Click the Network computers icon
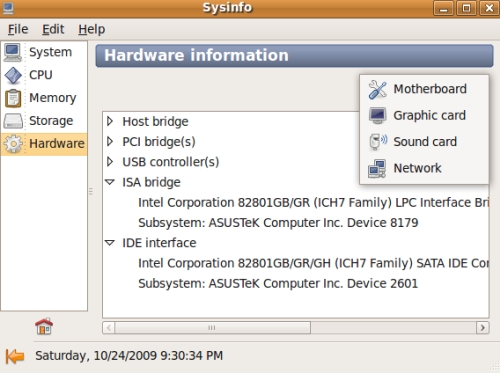This screenshot has width=500, height=373. click(x=377, y=168)
